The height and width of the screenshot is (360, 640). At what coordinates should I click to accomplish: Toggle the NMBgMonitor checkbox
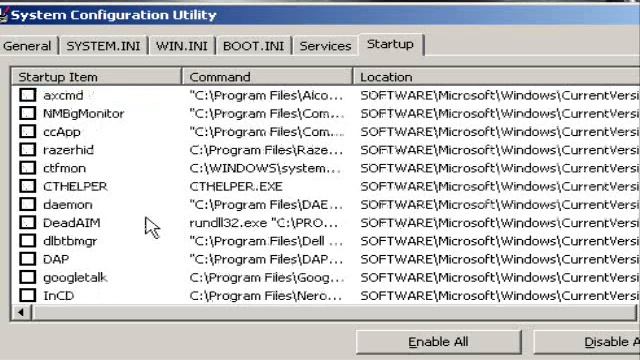pos(27,113)
